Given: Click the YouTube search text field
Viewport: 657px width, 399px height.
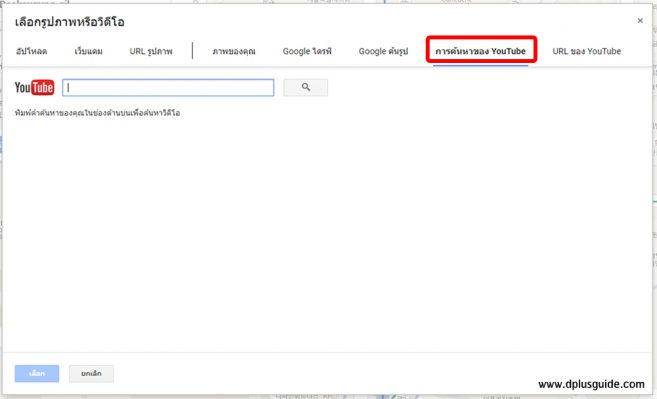Looking at the screenshot, I should pos(168,88).
